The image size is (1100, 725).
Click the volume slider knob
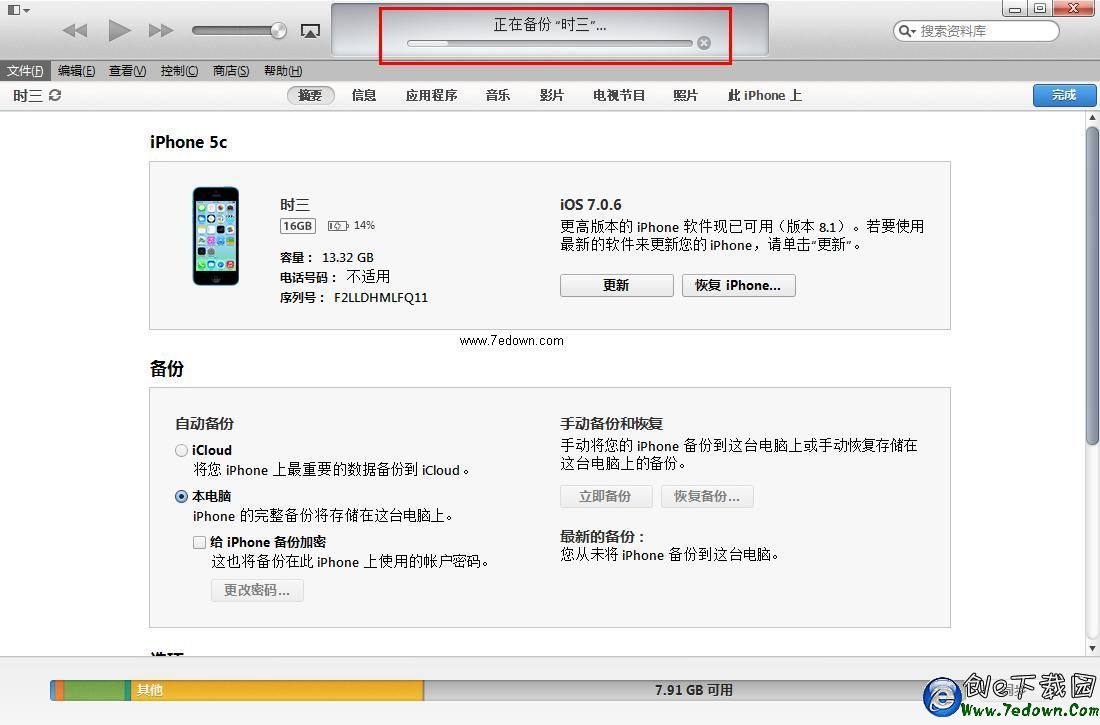click(x=278, y=31)
